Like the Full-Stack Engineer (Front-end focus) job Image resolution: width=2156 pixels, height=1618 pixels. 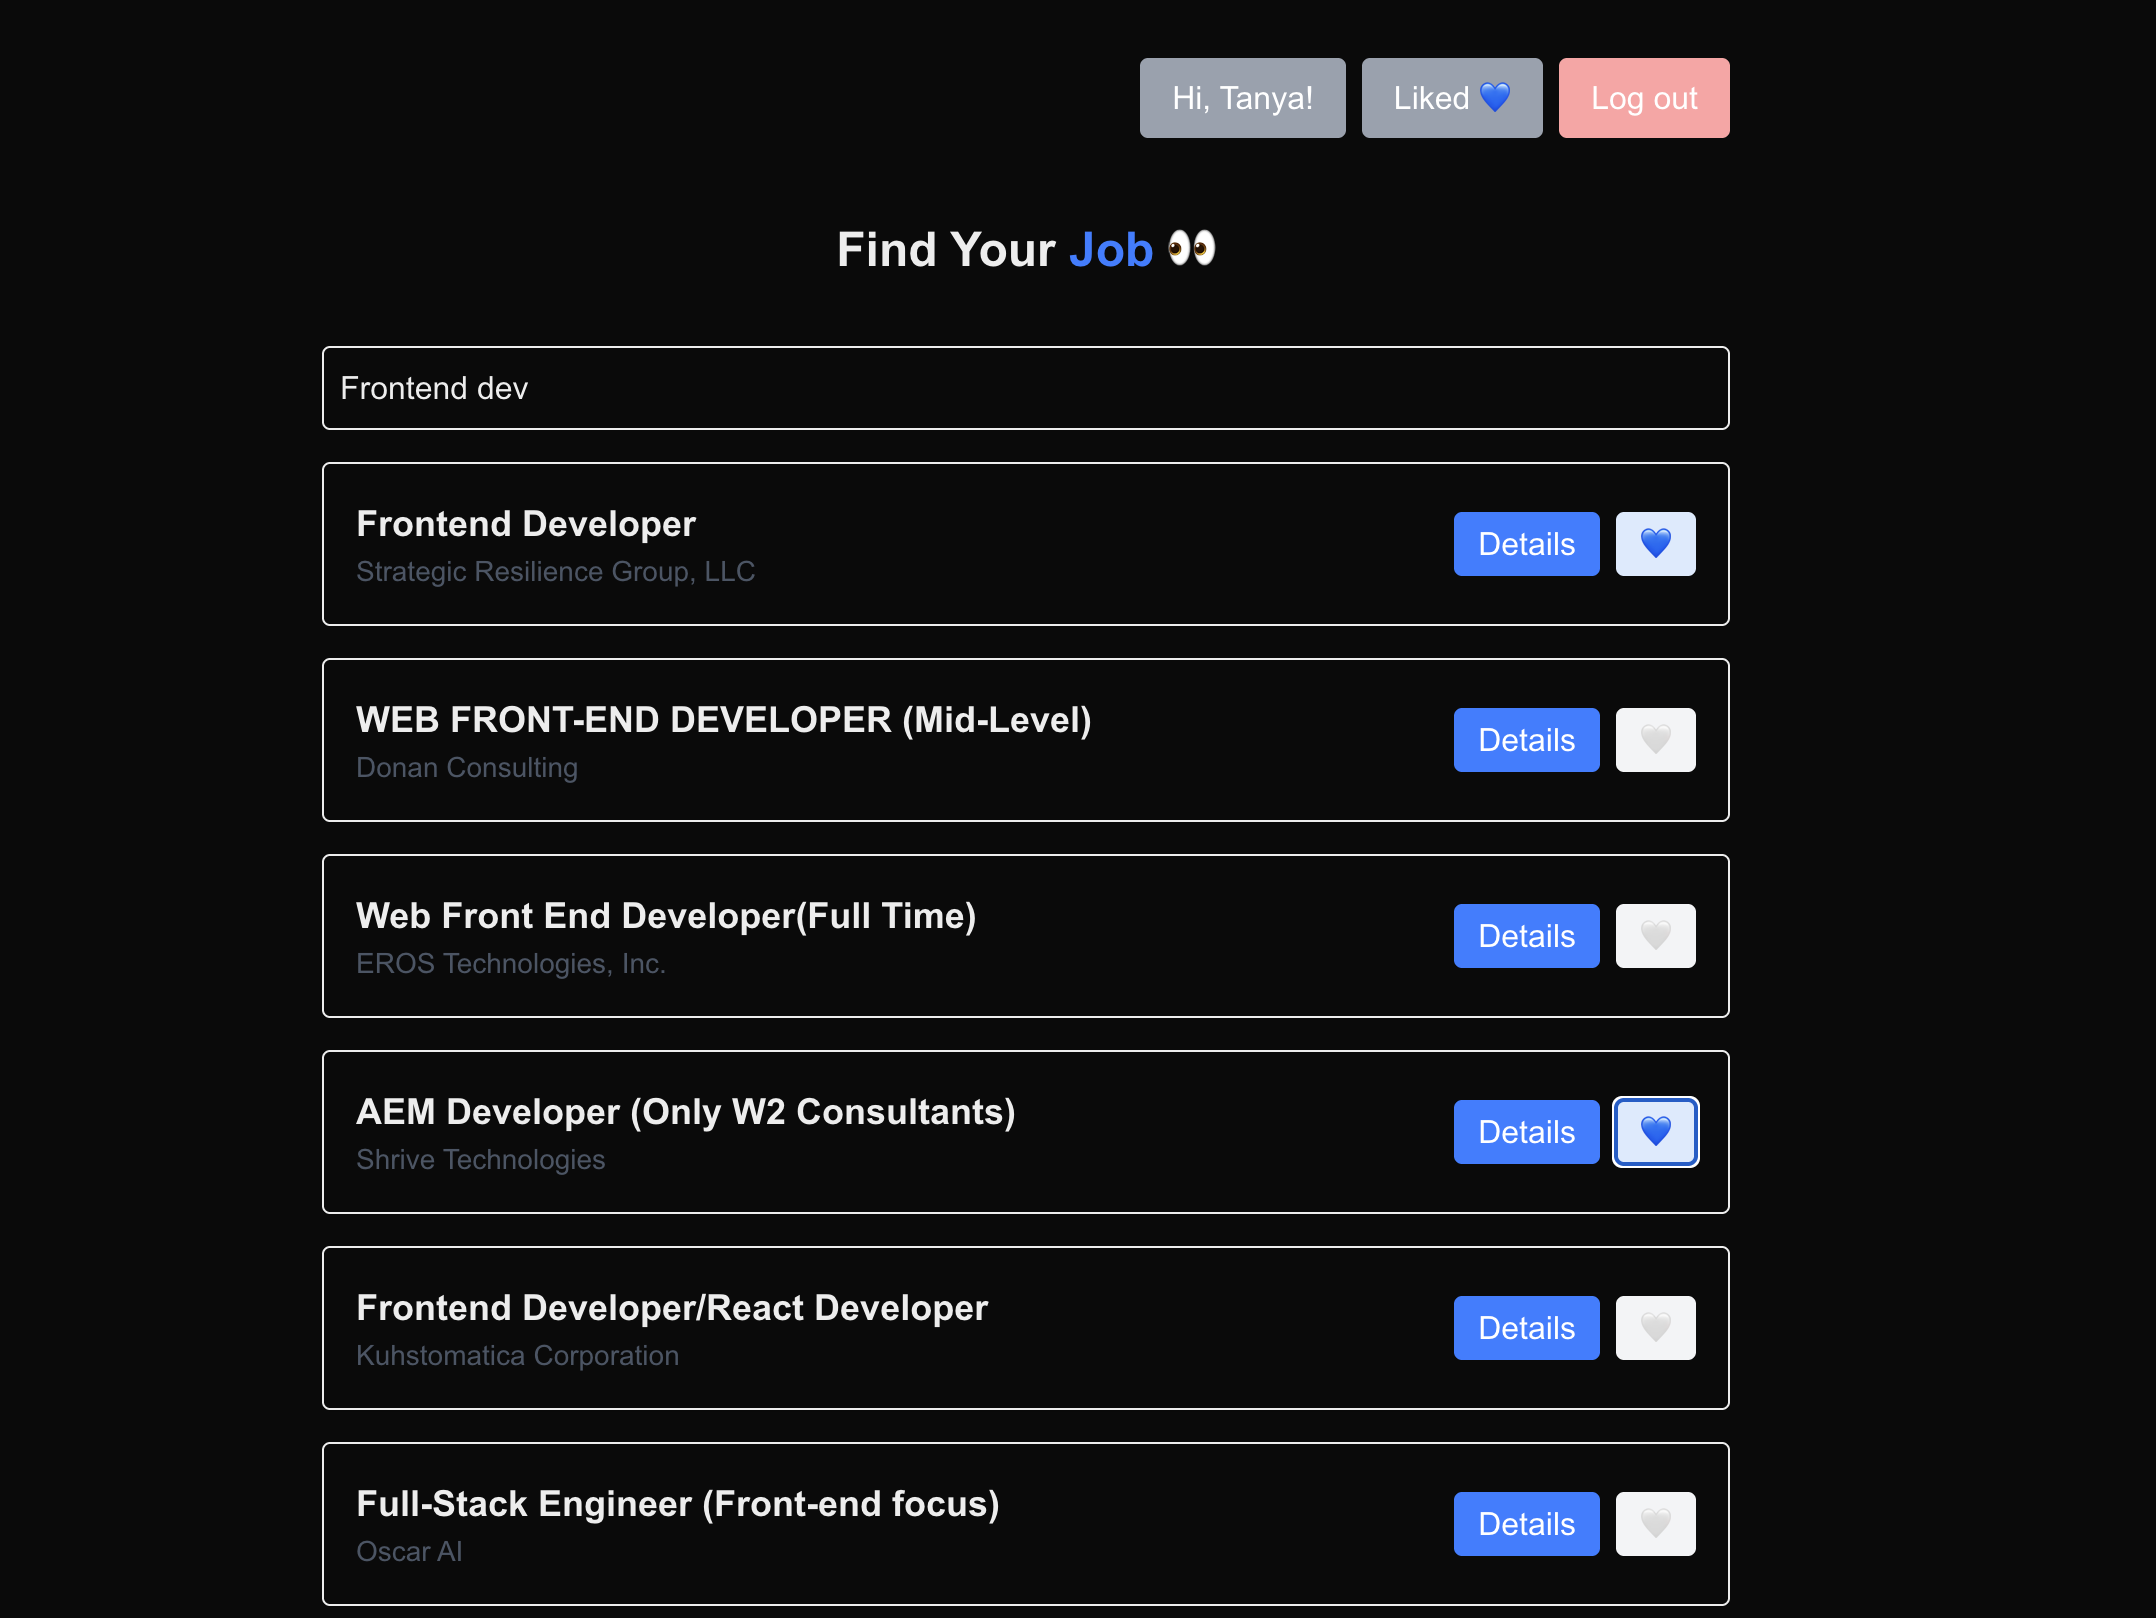[x=1655, y=1524]
